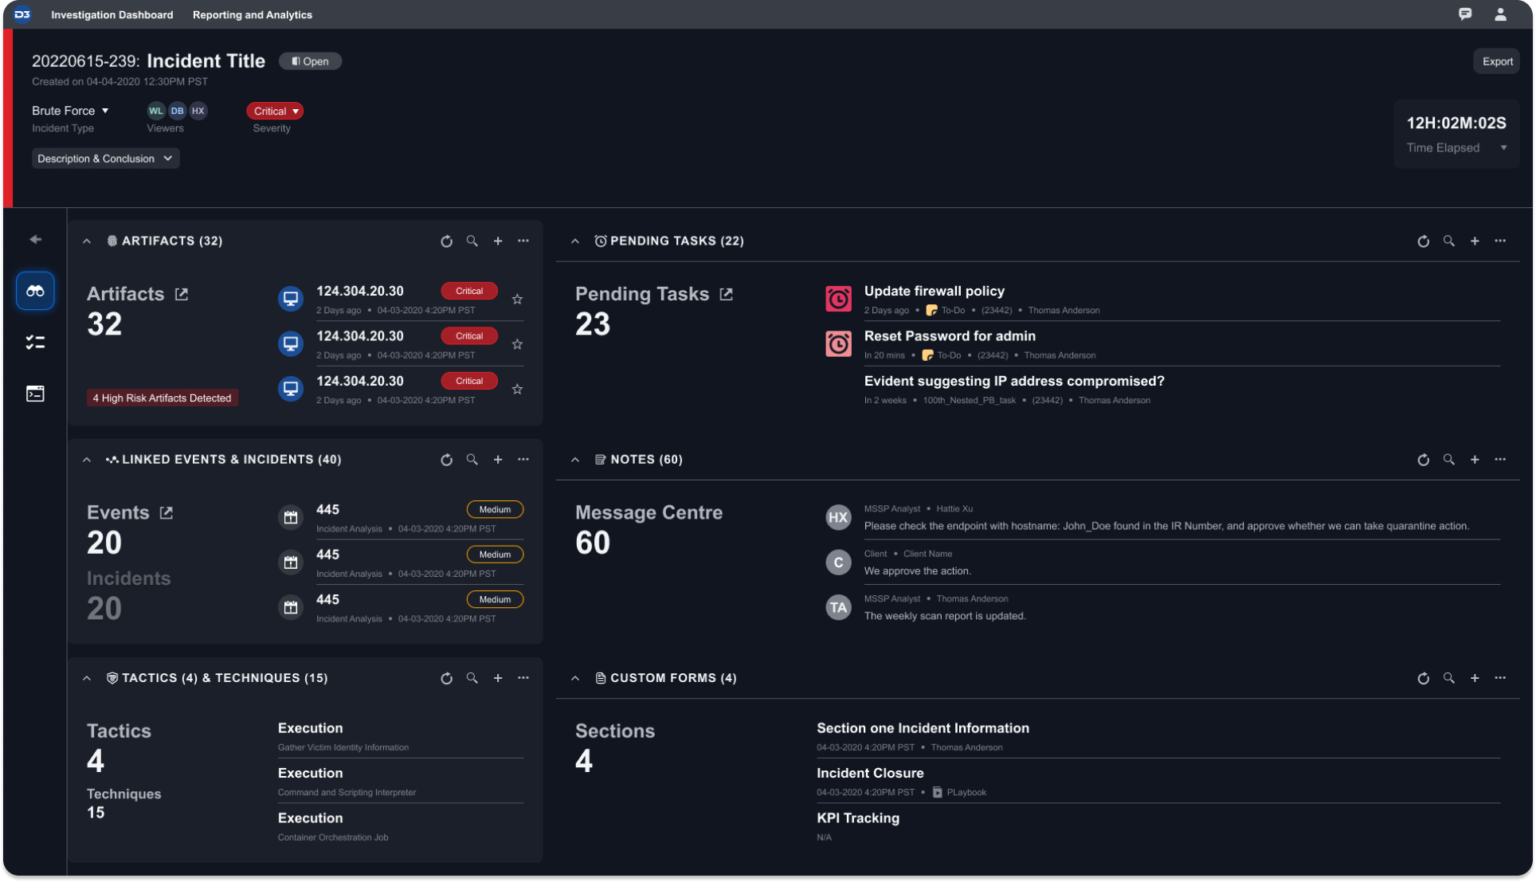Change incident type via Brute Force dropdown

[x=69, y=110]
